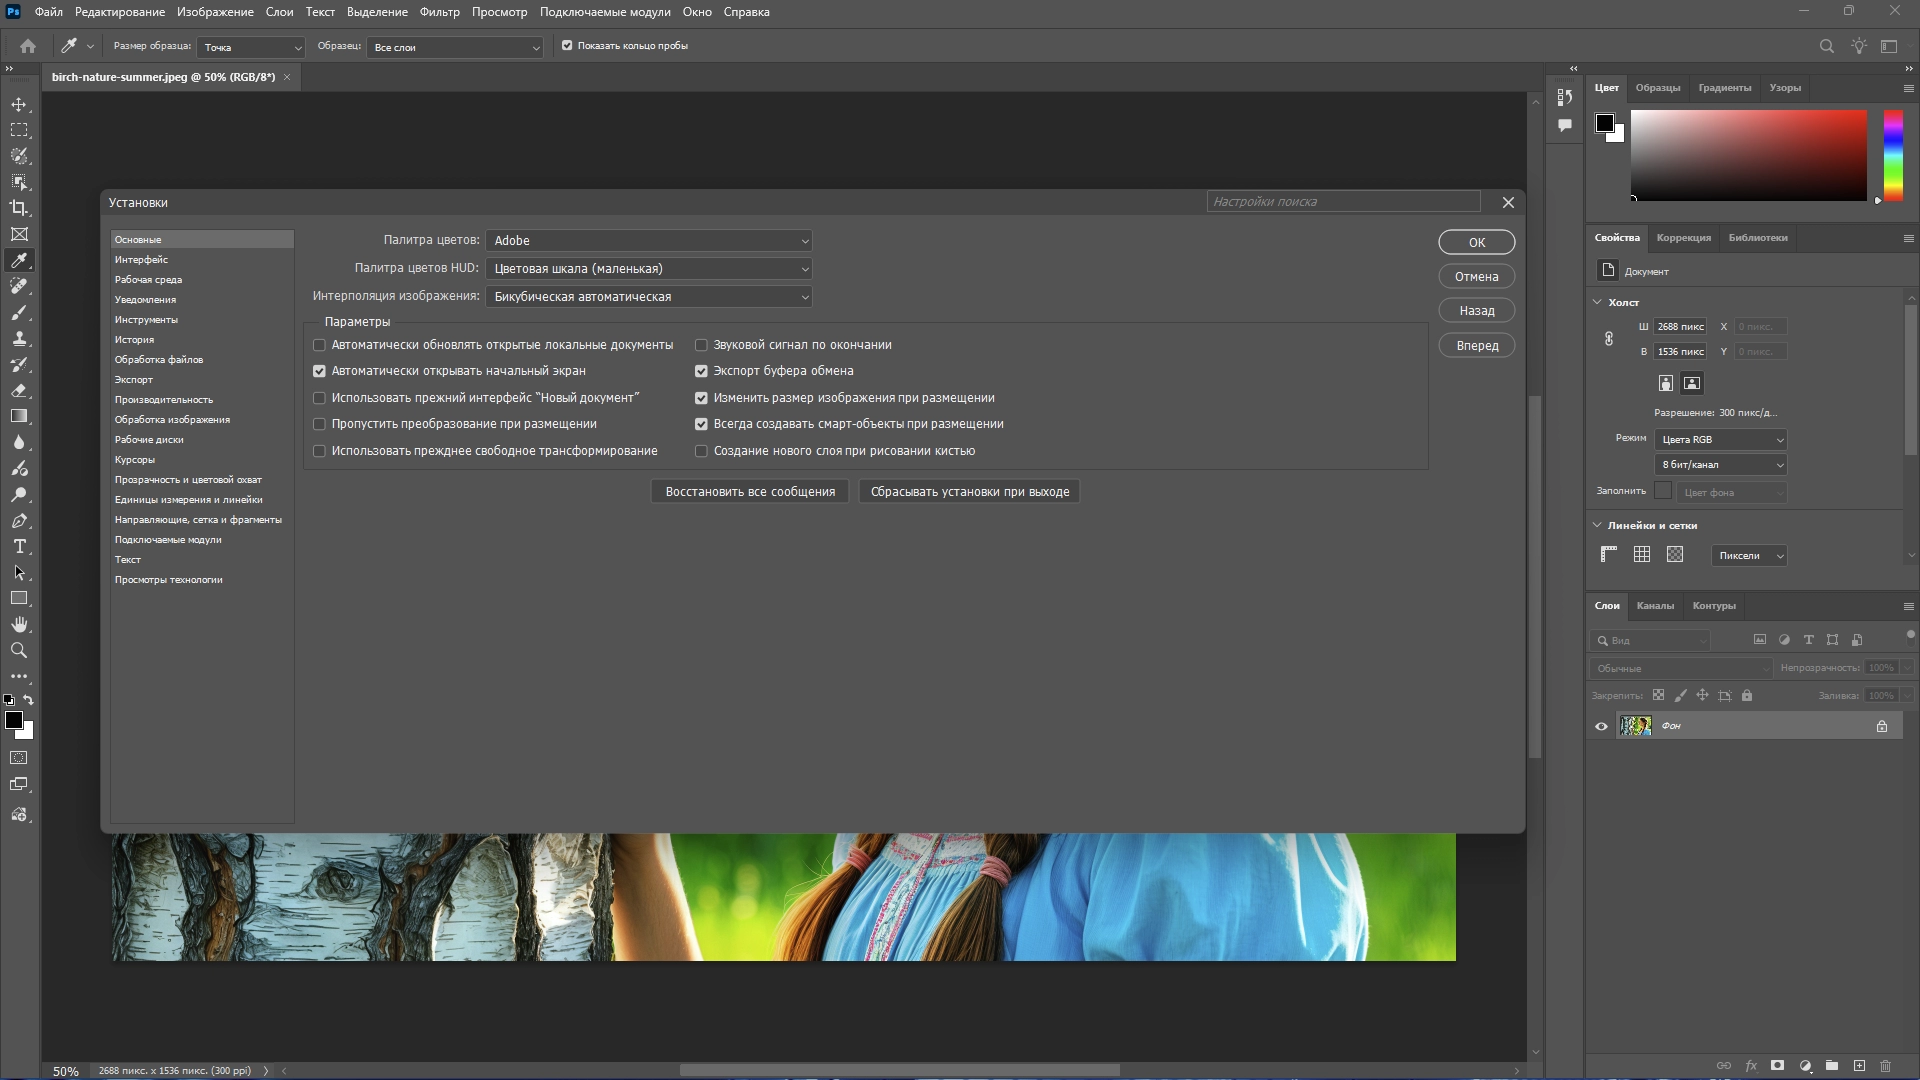The image size is (1920, 1080).
Task: Hide the Фон layer via eye icon
Action: pyautogui.click(x=1601, y=727)
